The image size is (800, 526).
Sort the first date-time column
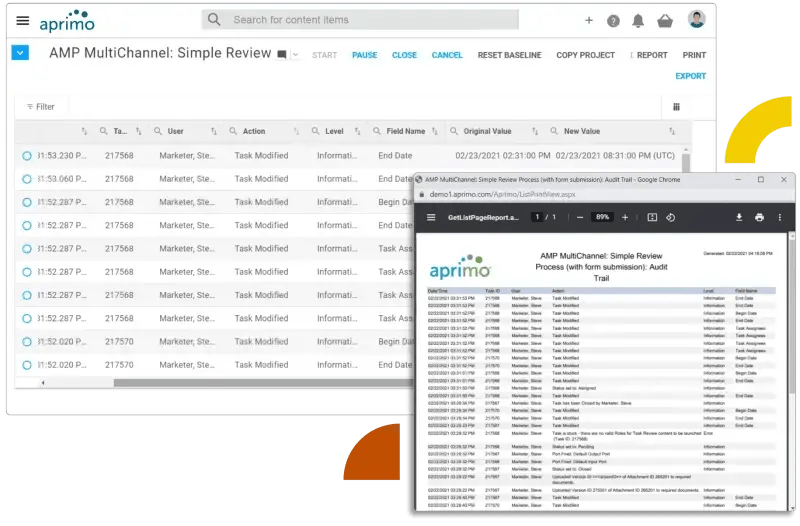point(84,131)
